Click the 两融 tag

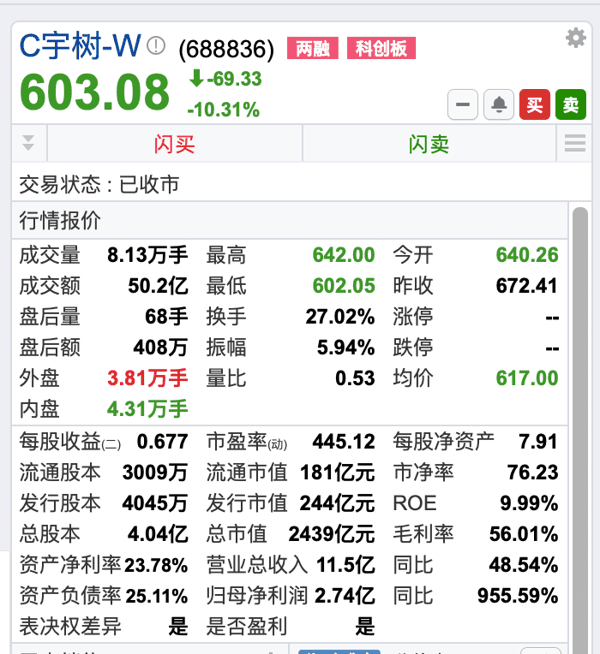[313, 48]
